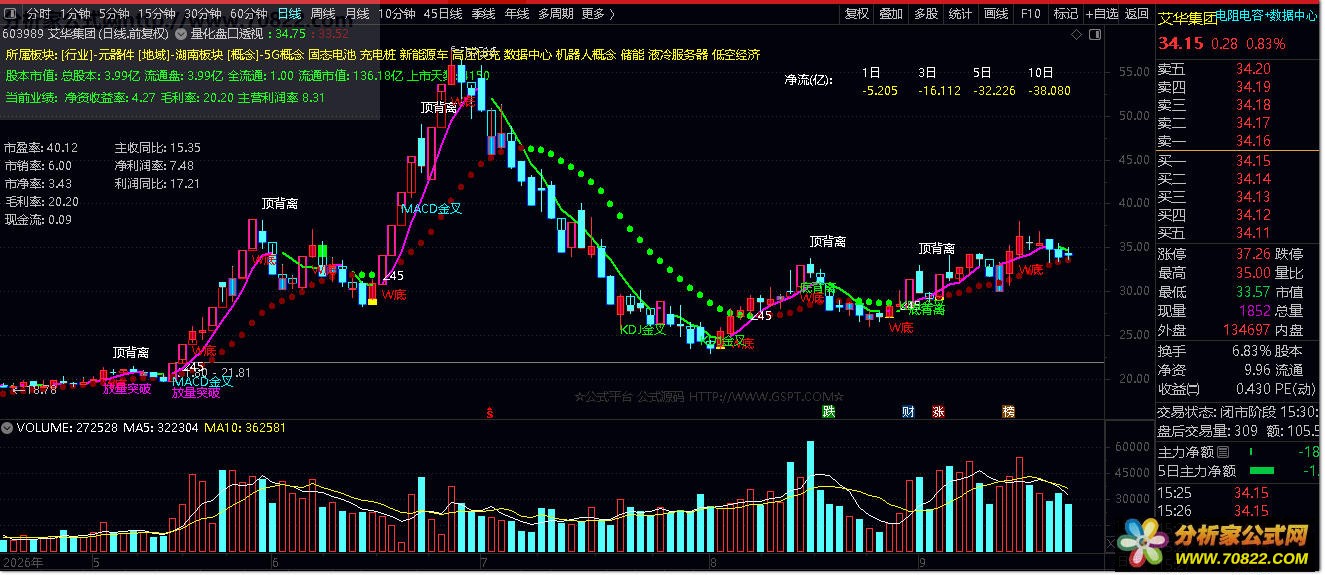
Task: Toggle the side panel icon beside the diamond
Action: click(x=1094, y=35)
